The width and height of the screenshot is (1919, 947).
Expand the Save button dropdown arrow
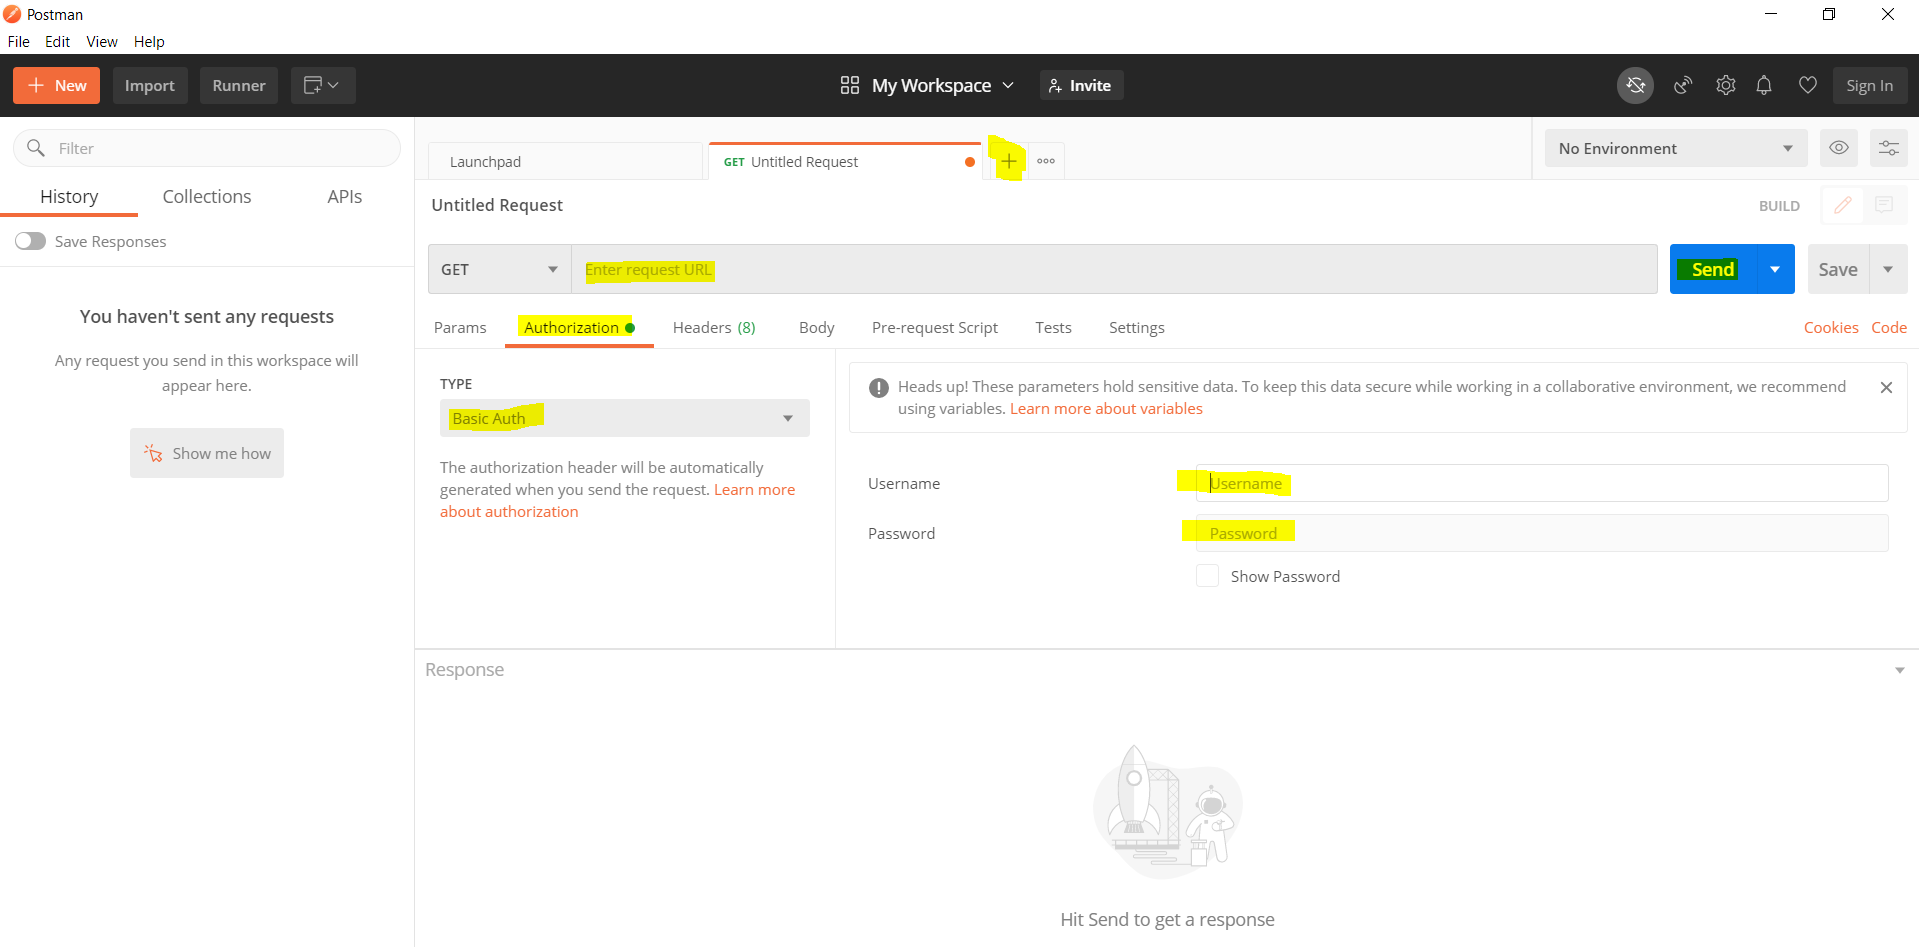pos(1888,269)
